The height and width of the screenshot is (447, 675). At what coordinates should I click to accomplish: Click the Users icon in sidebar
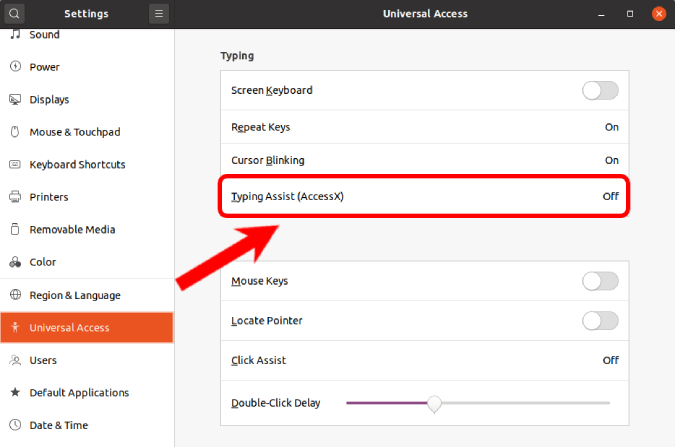click(15, 360)
